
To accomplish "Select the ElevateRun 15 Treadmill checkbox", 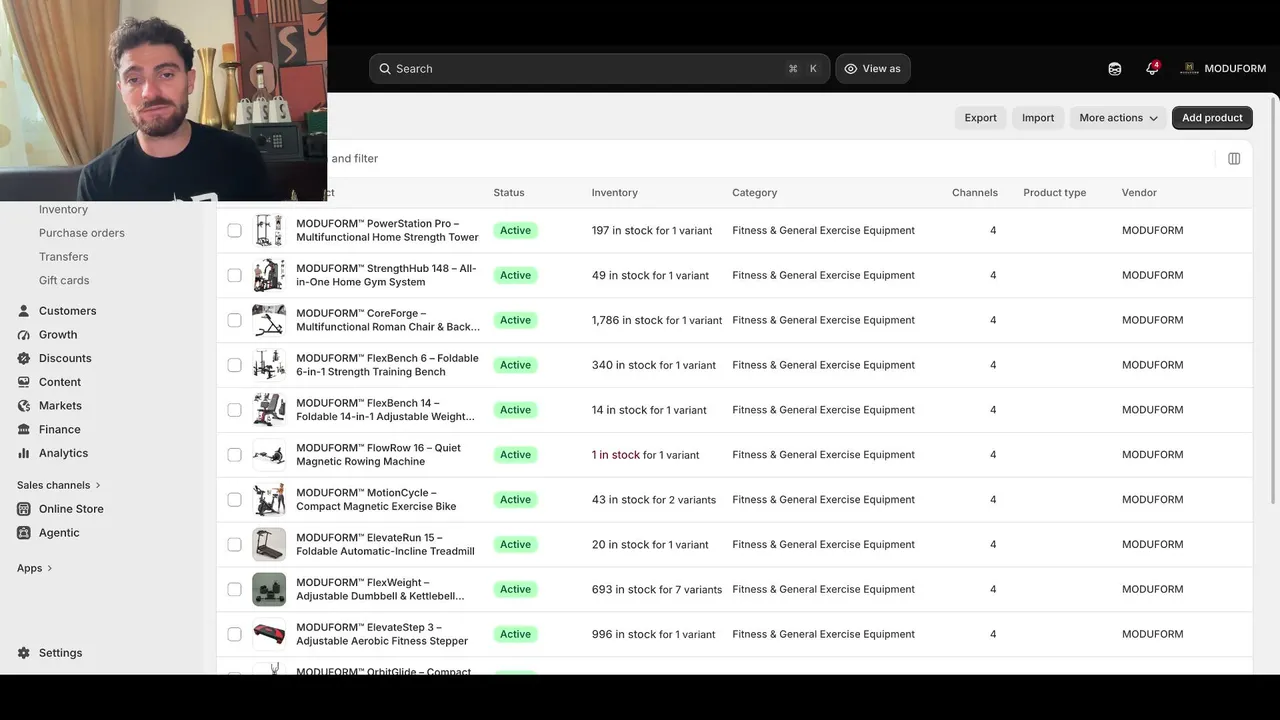I will [x=234, y=545].
